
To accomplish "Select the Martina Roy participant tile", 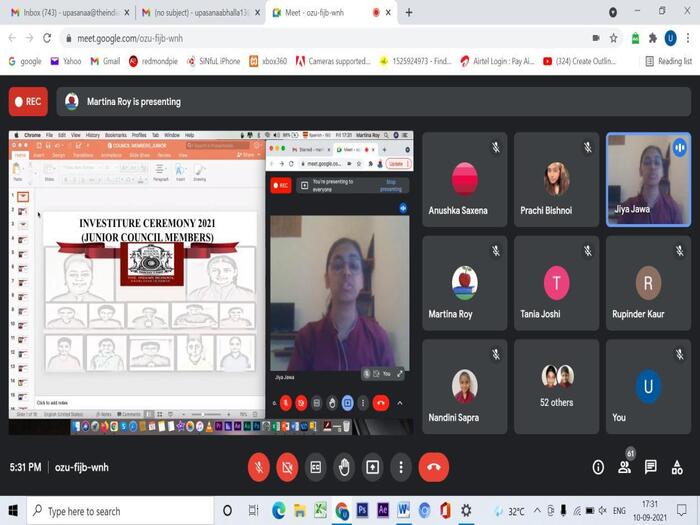I will point(464,283).
